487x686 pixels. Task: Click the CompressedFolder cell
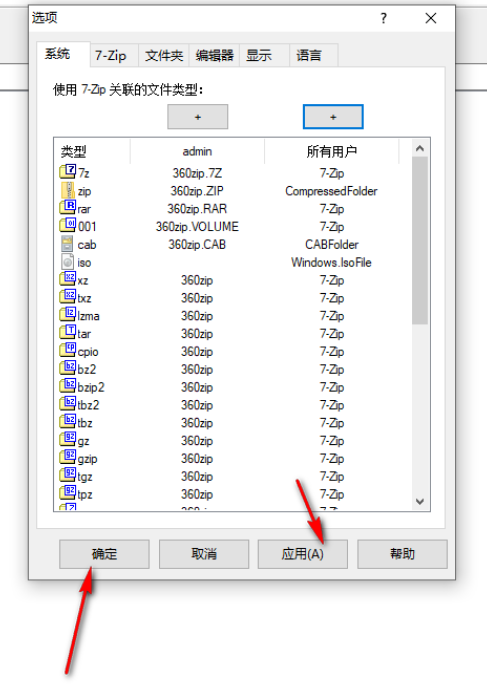coord(331,191)
